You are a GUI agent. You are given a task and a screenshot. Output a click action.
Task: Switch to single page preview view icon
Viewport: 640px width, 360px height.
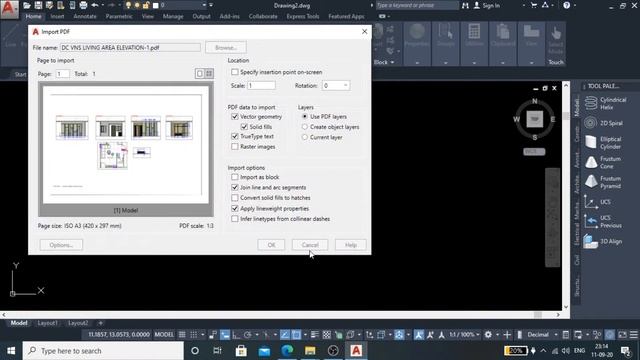(200, 73)
